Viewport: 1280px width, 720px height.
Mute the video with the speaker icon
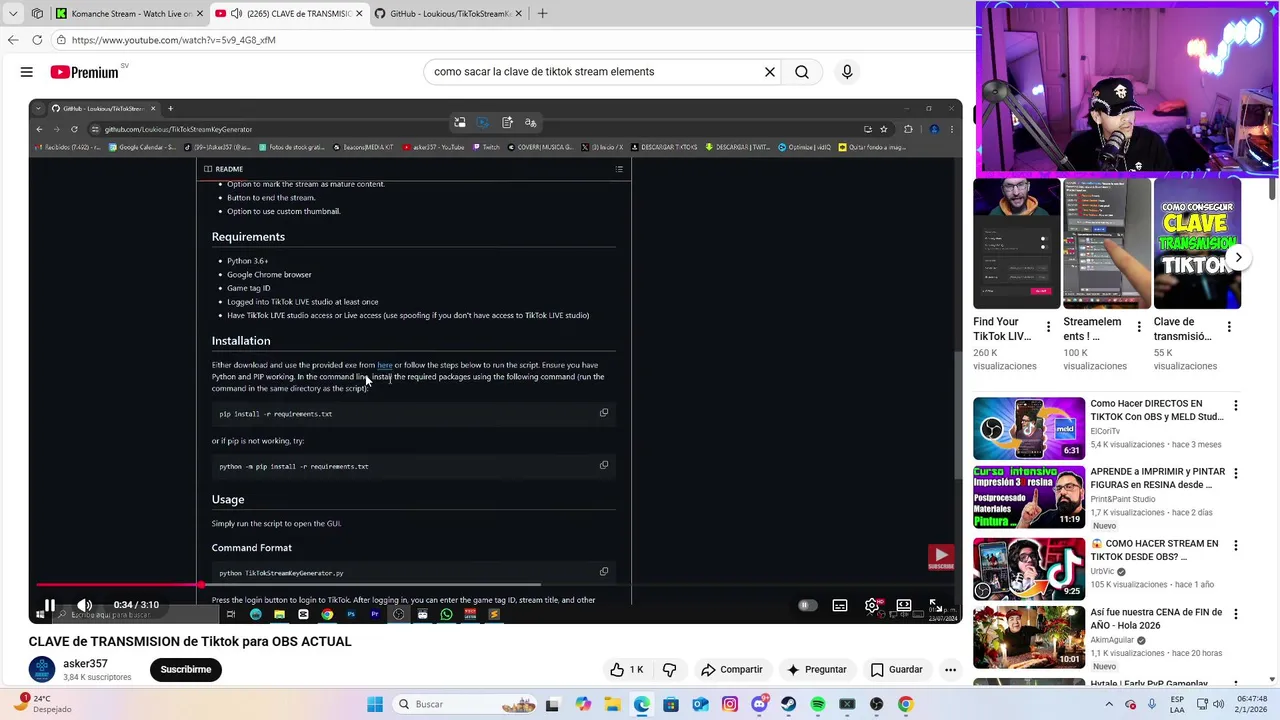click(x=85, y=605)
